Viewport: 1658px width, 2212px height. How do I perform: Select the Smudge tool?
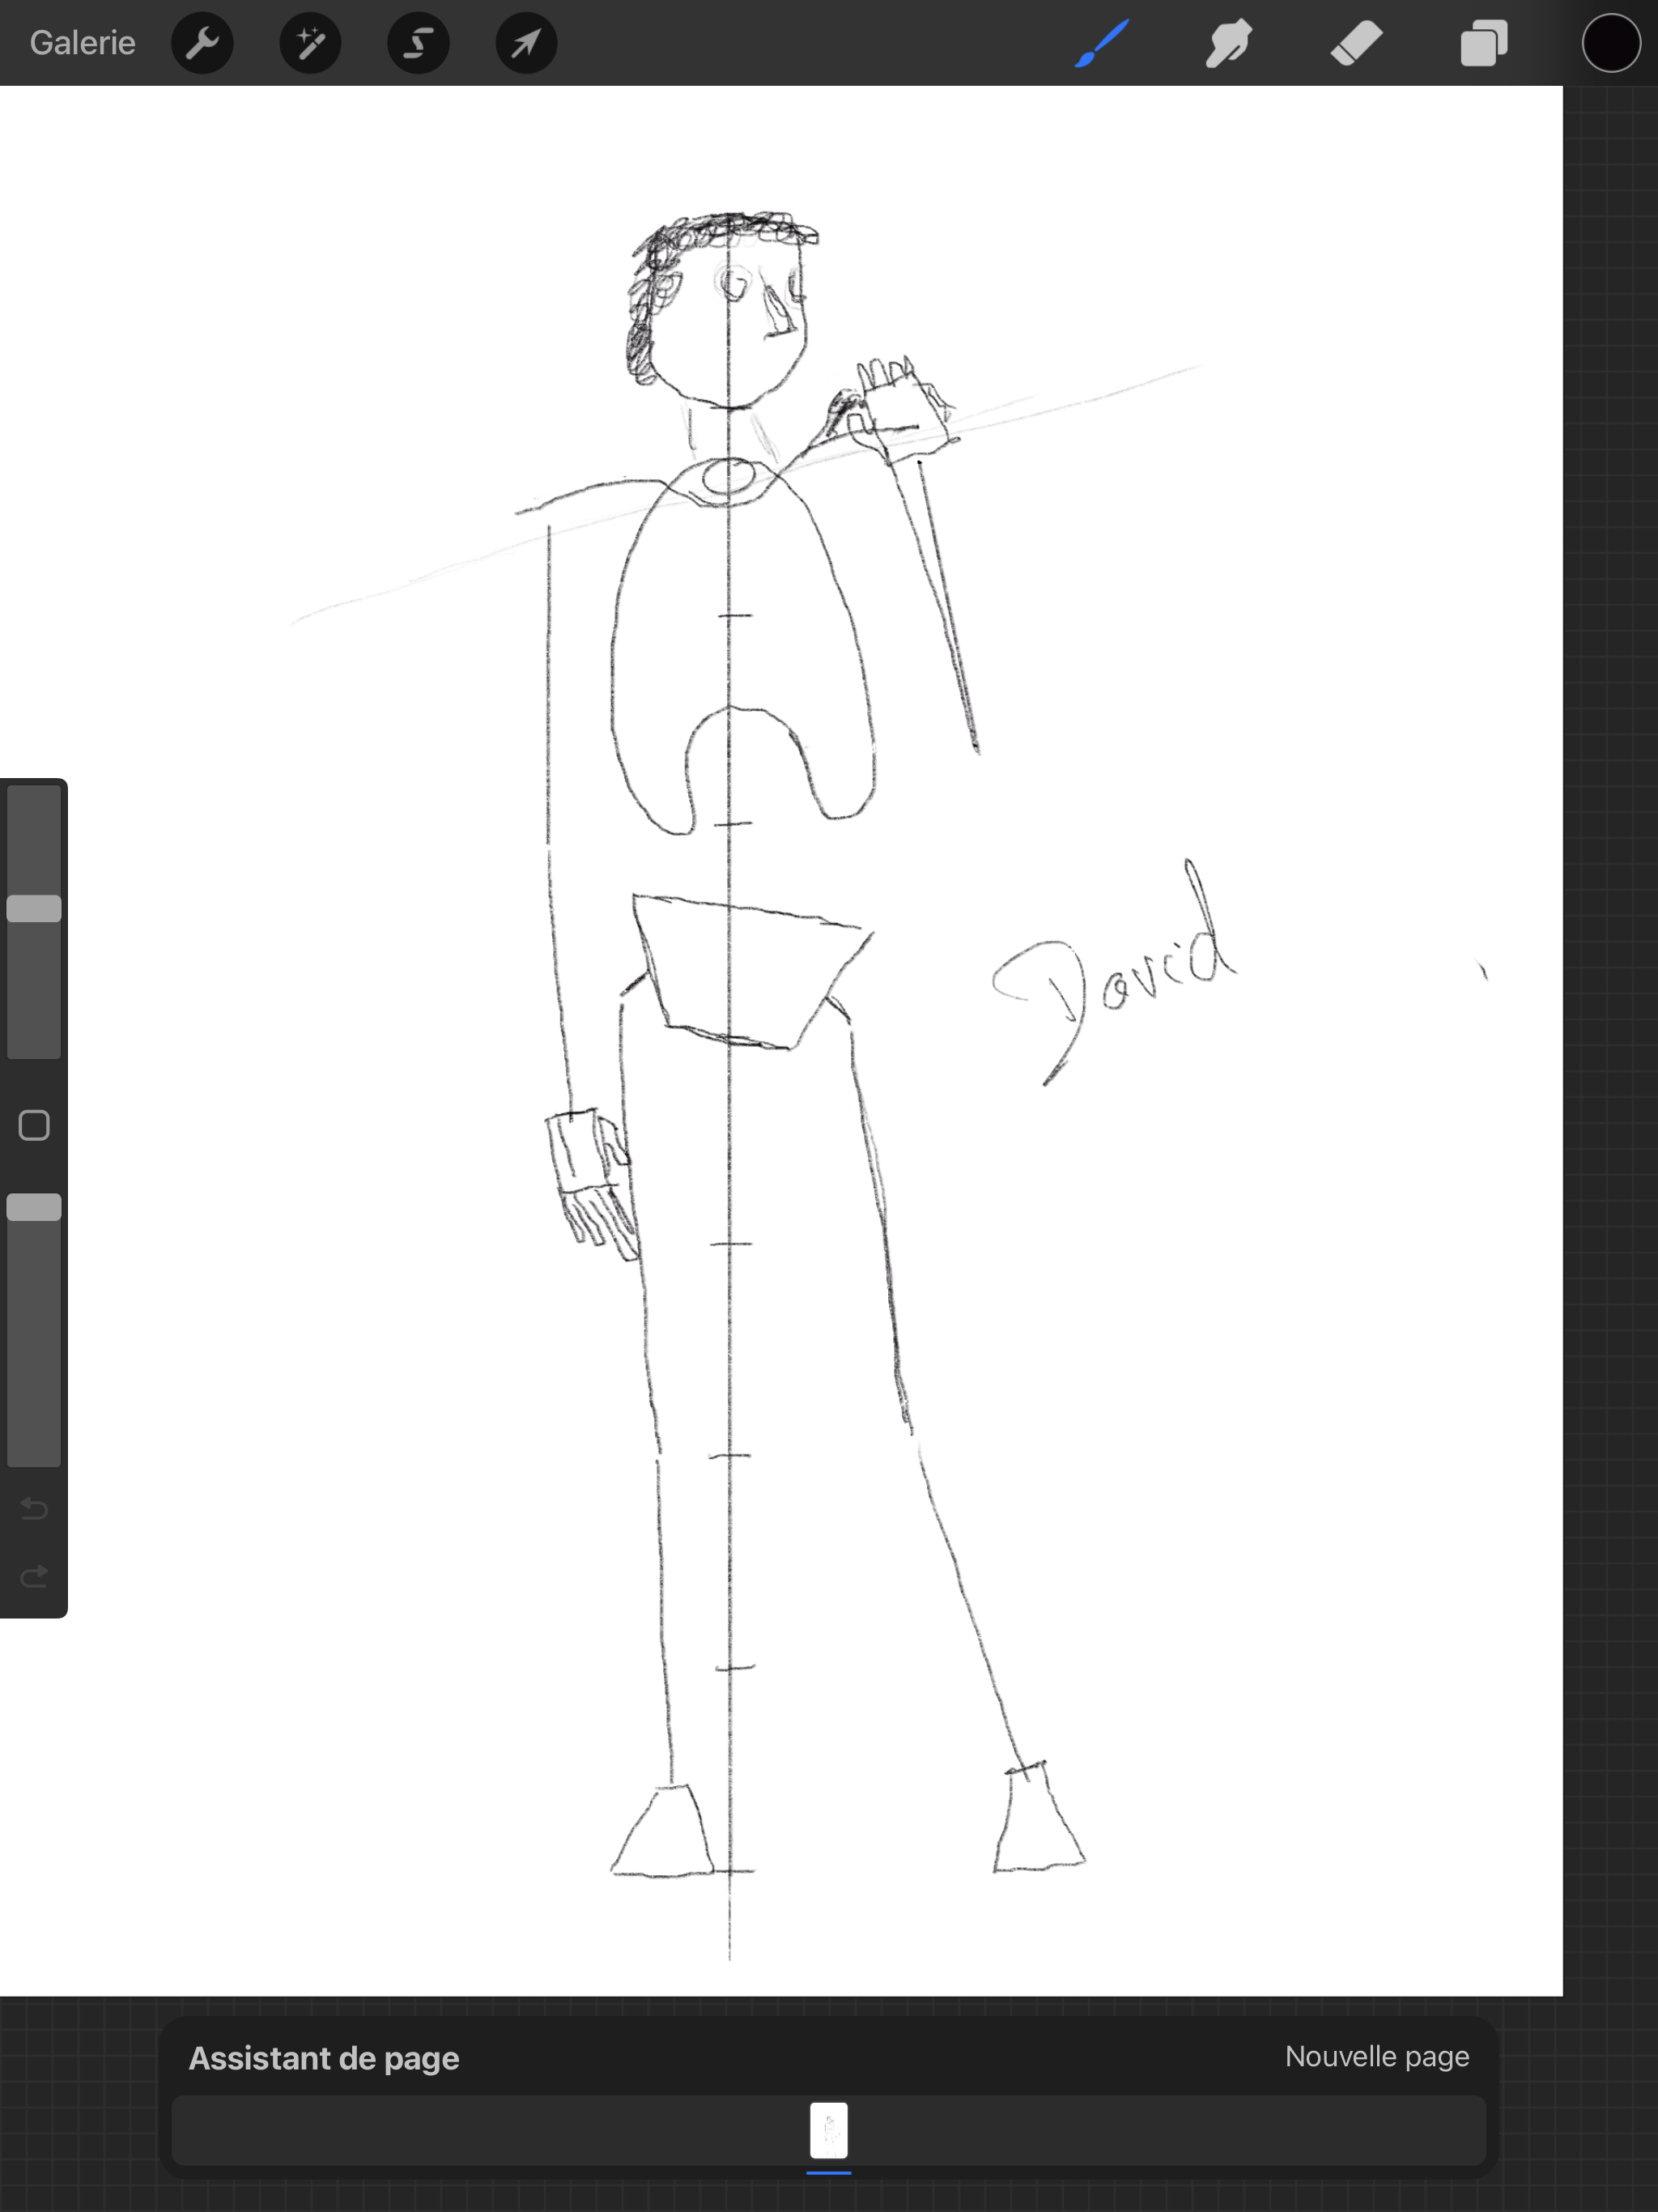pyautogui.click(x=1229, y=43)
